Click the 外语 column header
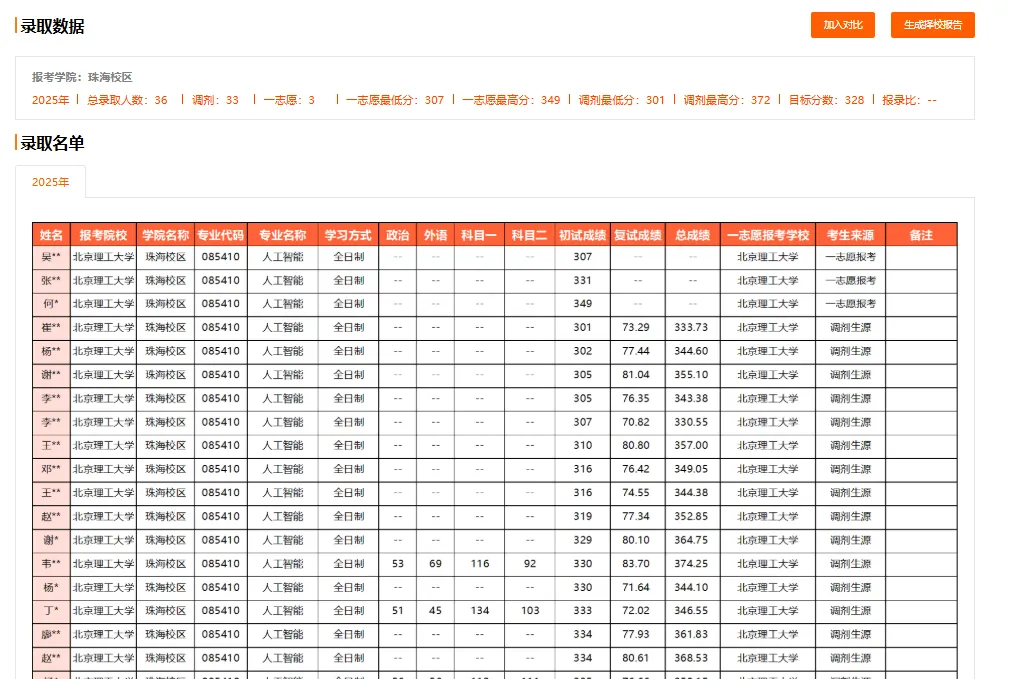The image size is (1013, 679). coord(435,235)
